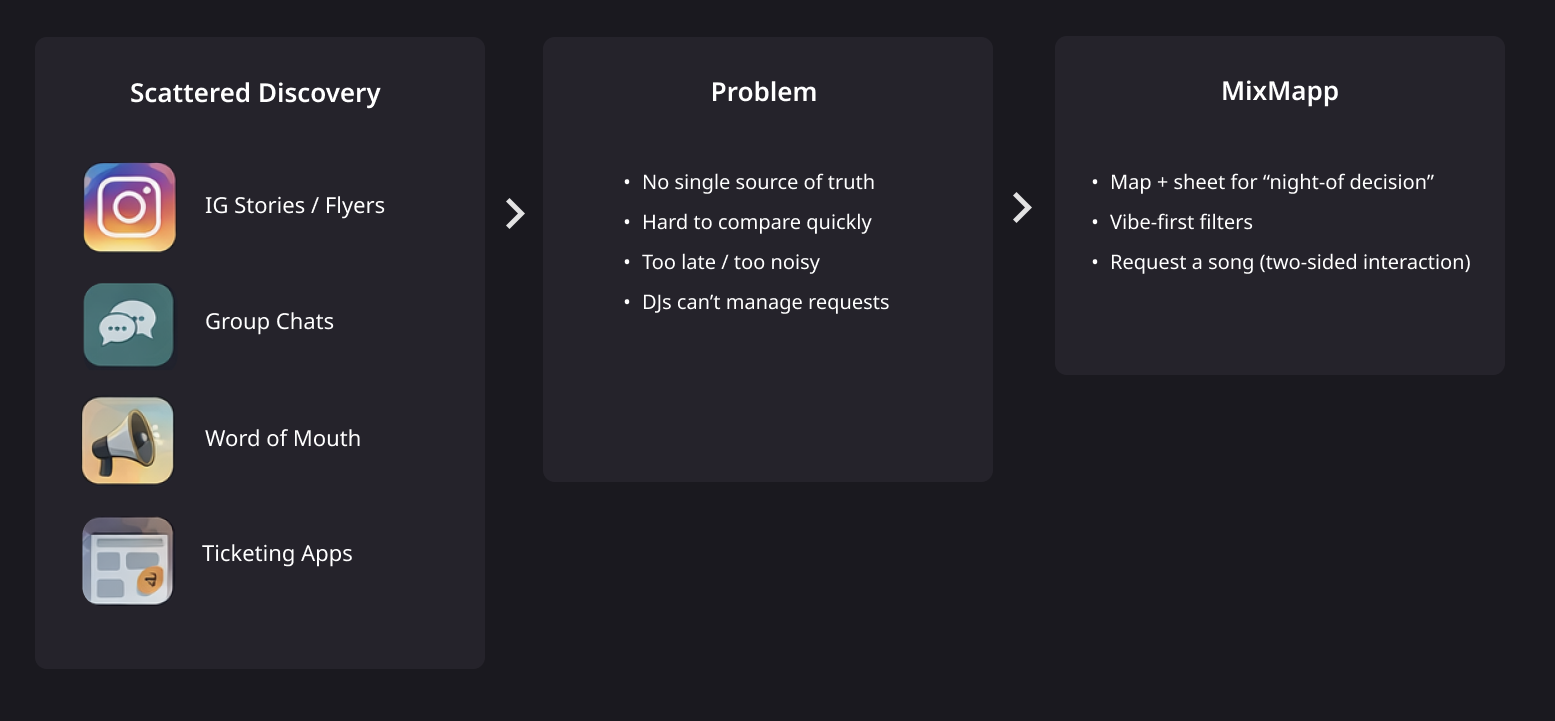Click the chevron arrow before MixMapp card
The height and width of the screenshot is (721, 1555).
coord(1022,207)
